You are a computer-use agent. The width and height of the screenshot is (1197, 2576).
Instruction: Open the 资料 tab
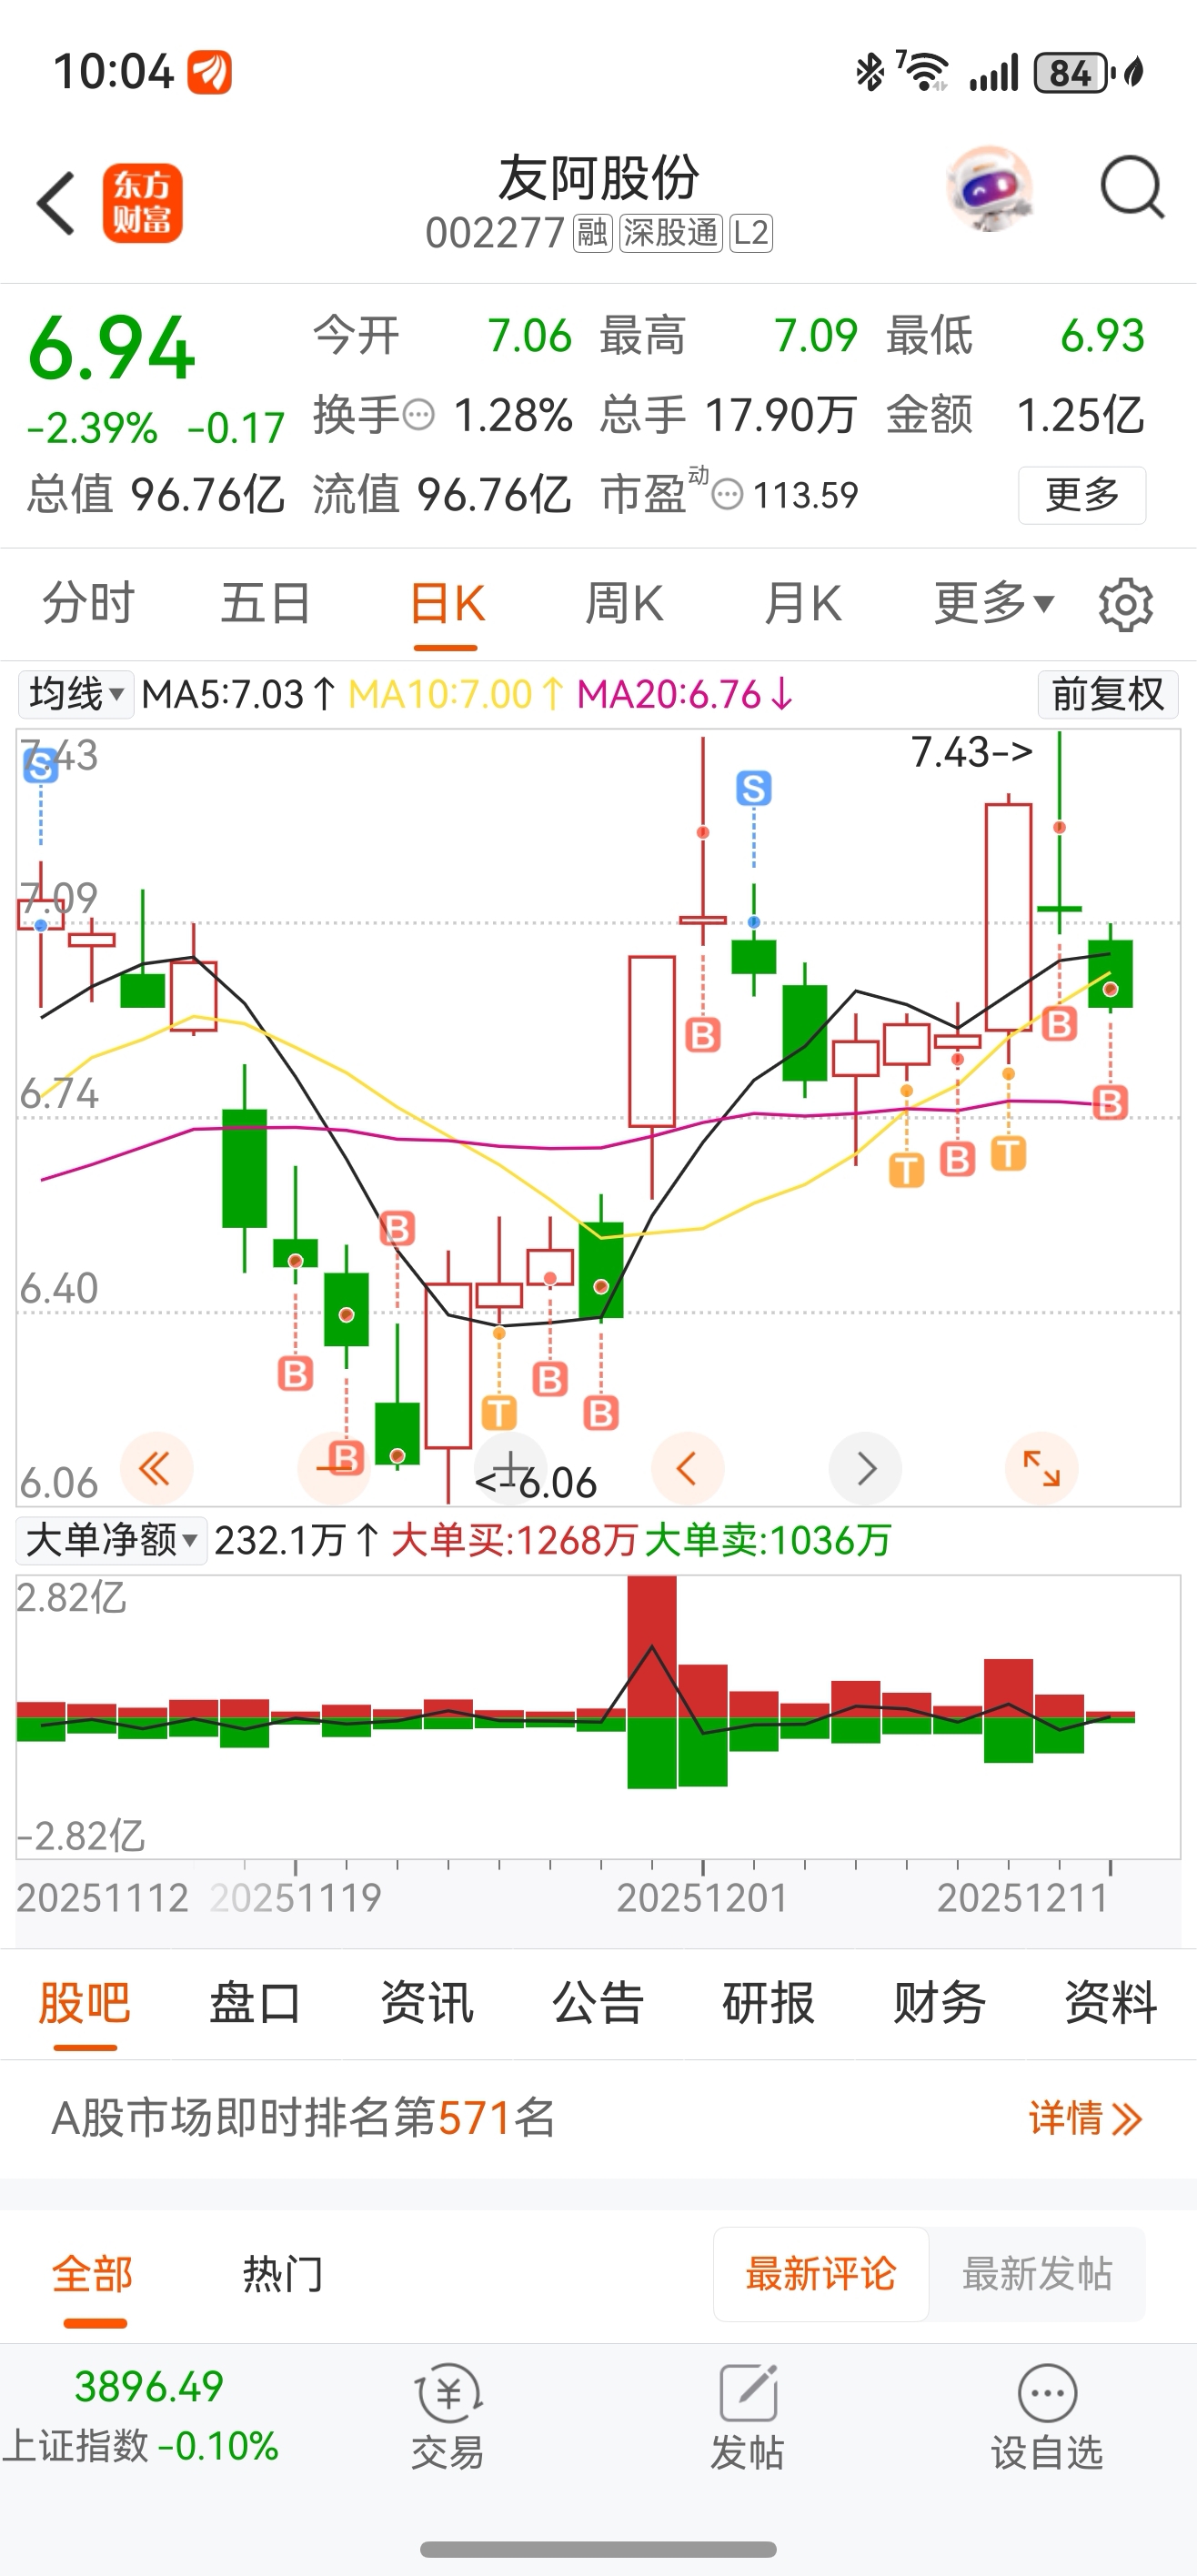[1111, 2003]
